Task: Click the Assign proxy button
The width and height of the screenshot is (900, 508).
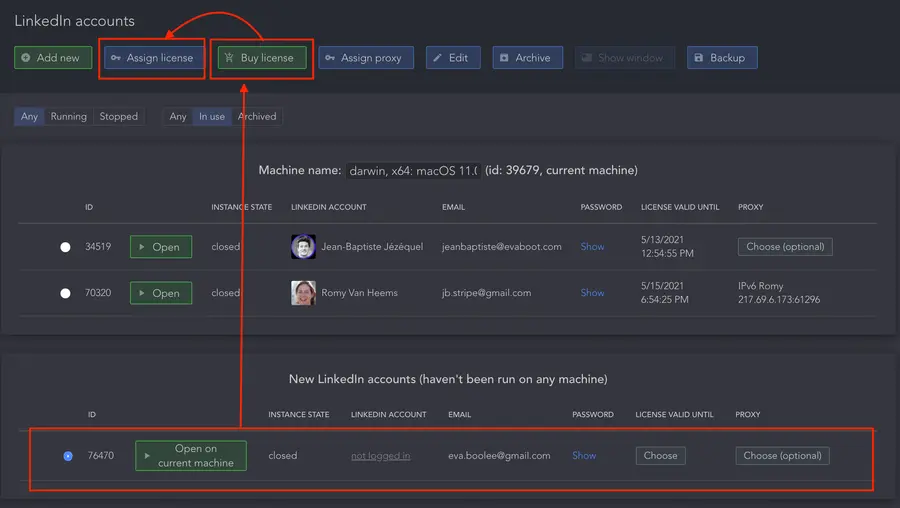Action: pos(366,57)
